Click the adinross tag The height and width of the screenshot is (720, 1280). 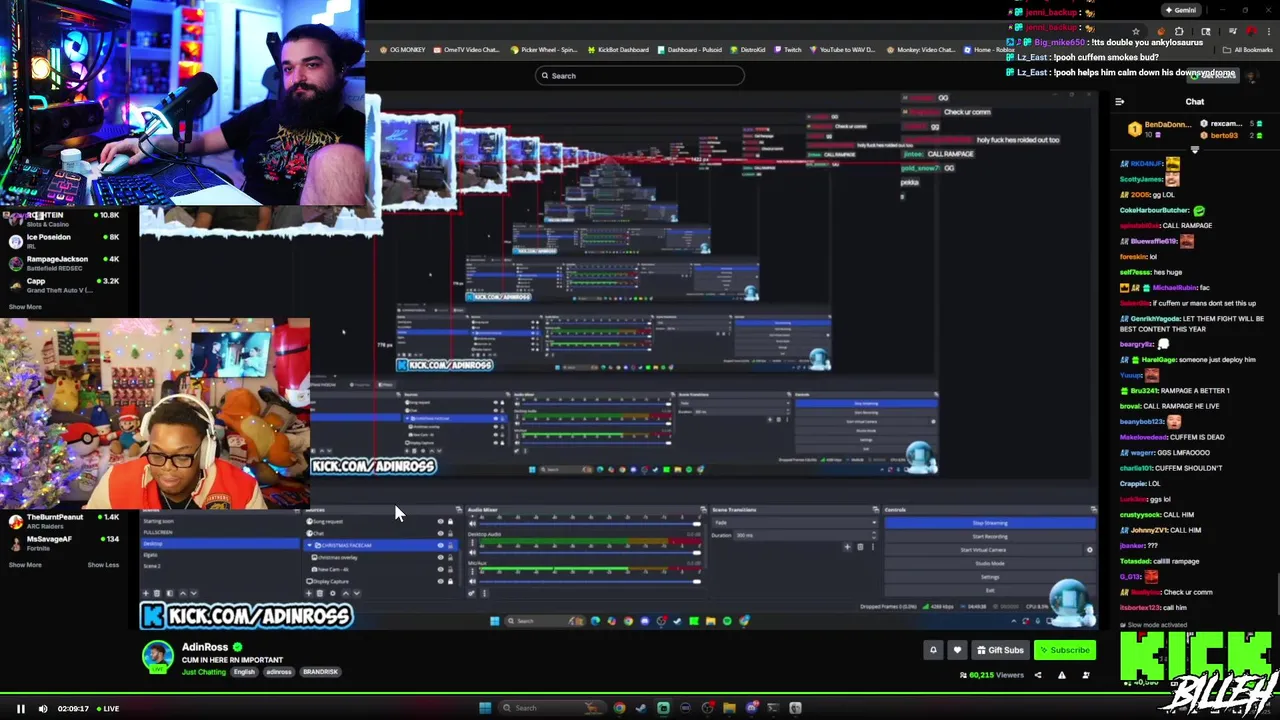[279, 672]
